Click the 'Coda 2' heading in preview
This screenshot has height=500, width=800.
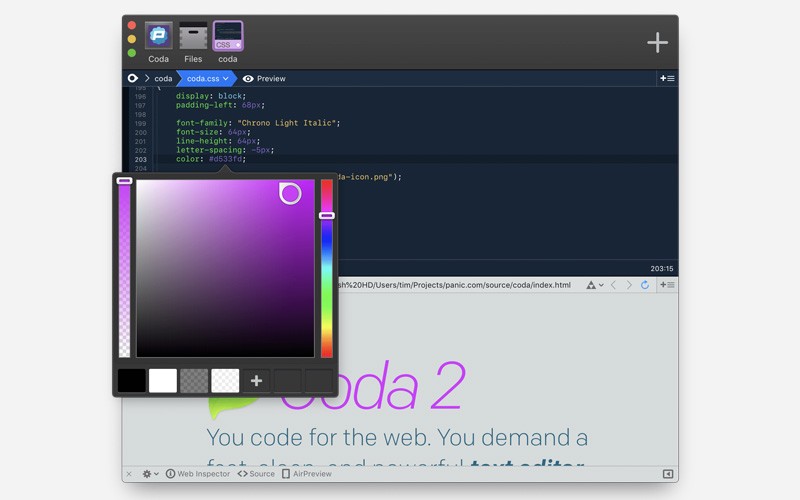coord(372,386)
